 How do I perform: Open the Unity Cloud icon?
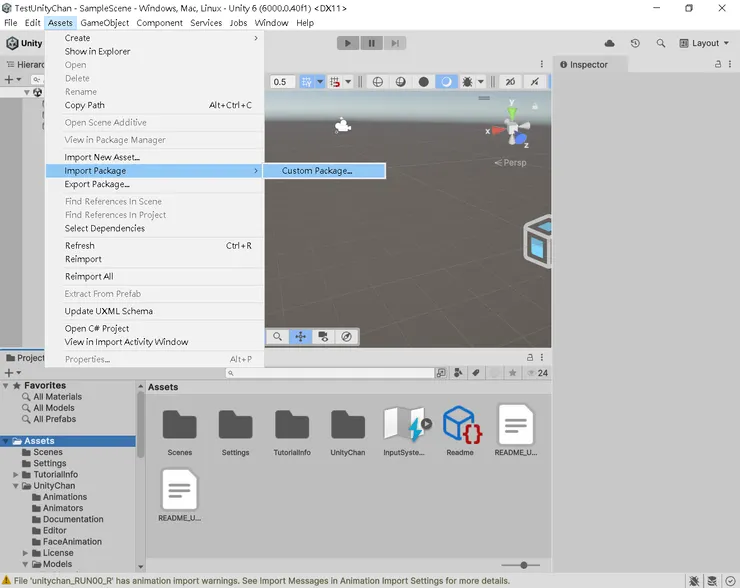coord(610,43)
